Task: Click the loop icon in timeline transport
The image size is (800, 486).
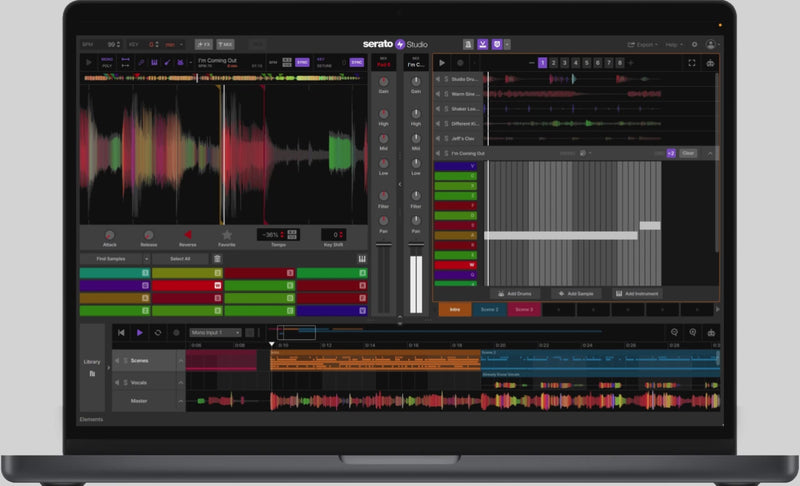Action: click(x=157, y=332)
